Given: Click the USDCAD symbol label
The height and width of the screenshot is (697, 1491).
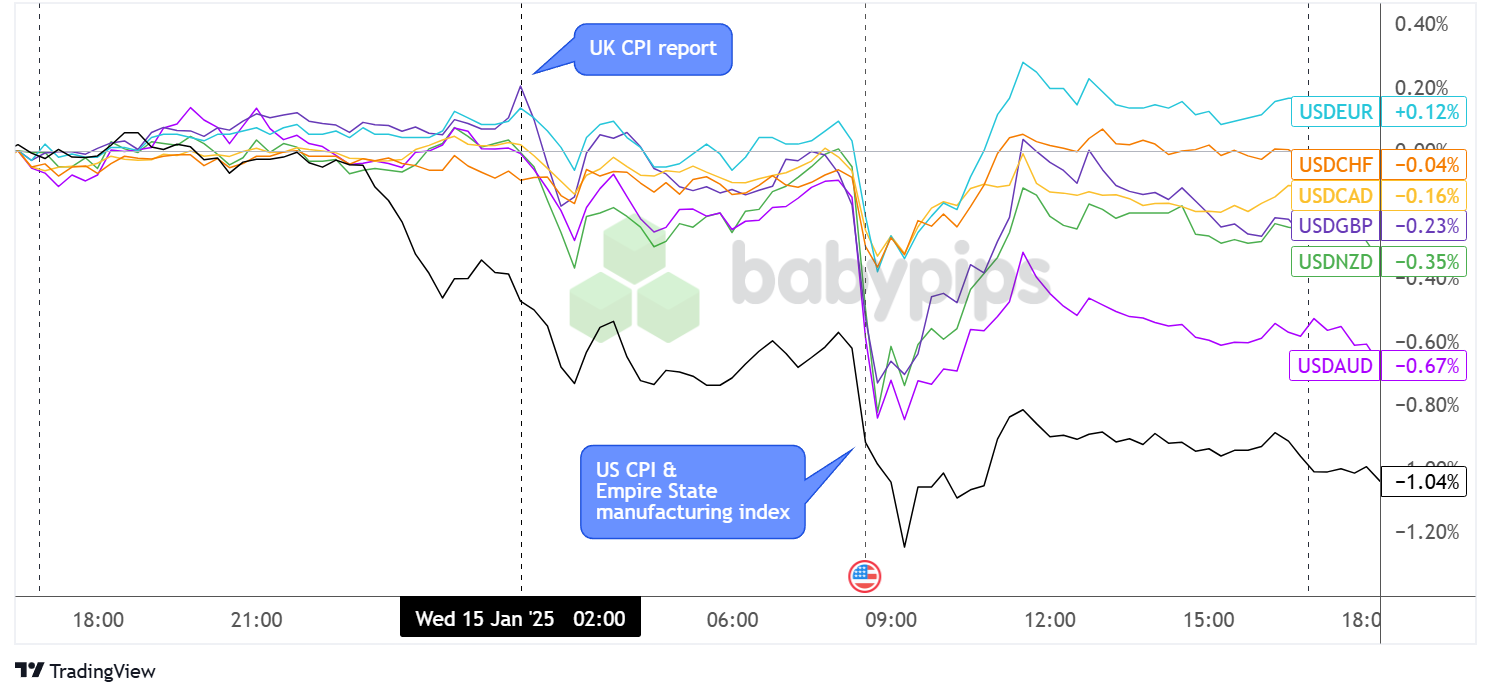Looking at the screenshot, I should [x=1335, y=195].
